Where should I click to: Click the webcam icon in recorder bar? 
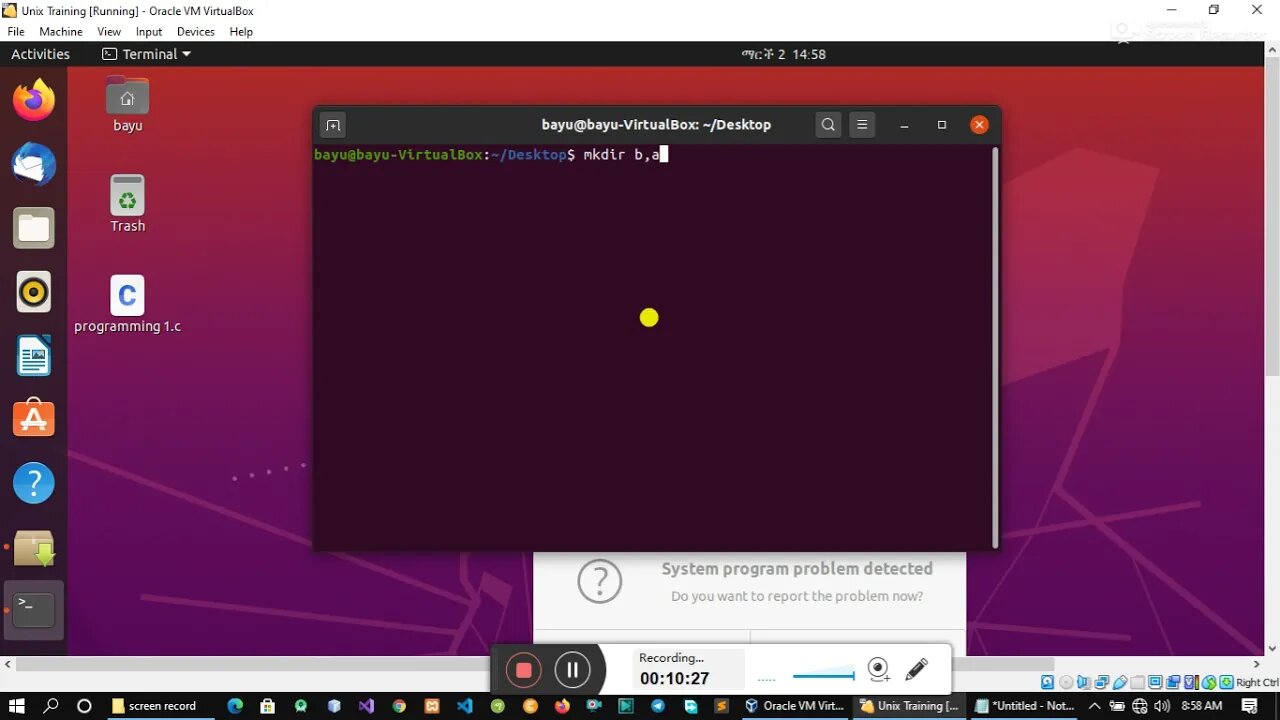(878, 669)
